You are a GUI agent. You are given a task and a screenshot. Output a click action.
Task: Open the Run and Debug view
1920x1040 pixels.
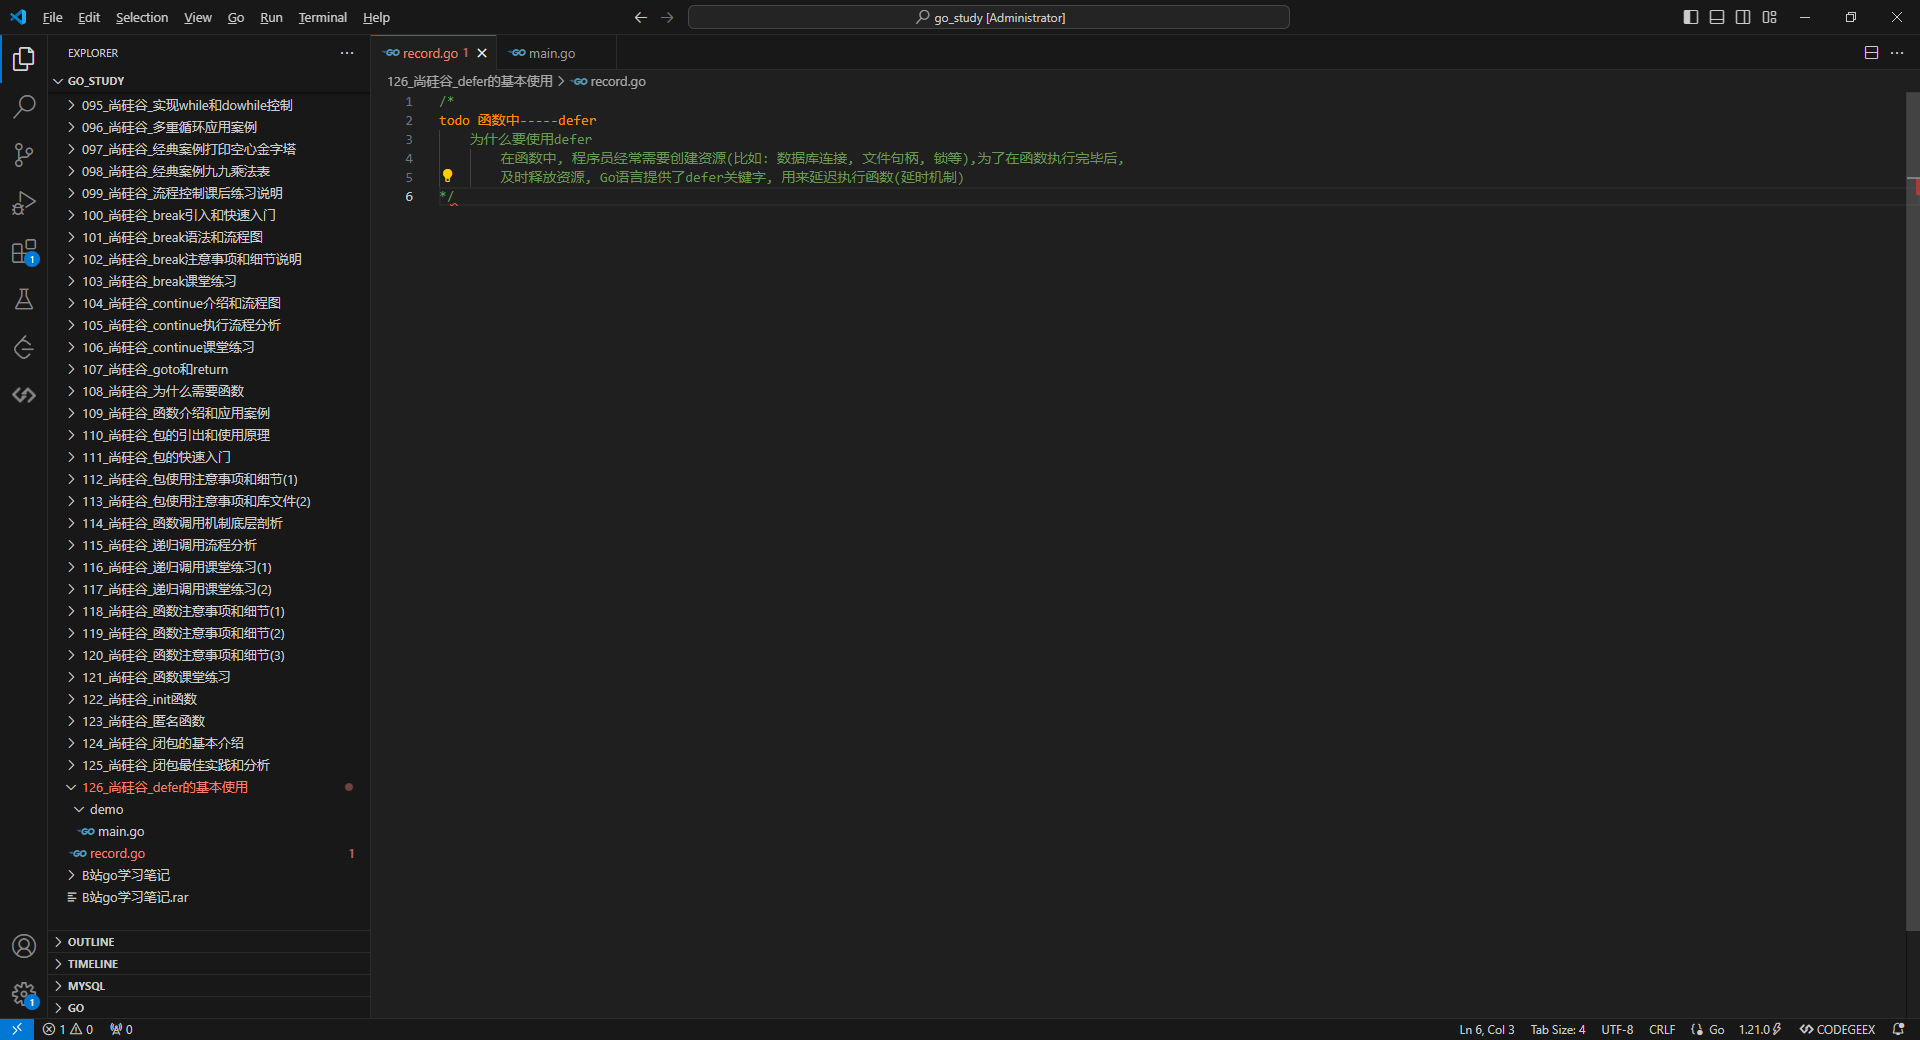(24, 203)
